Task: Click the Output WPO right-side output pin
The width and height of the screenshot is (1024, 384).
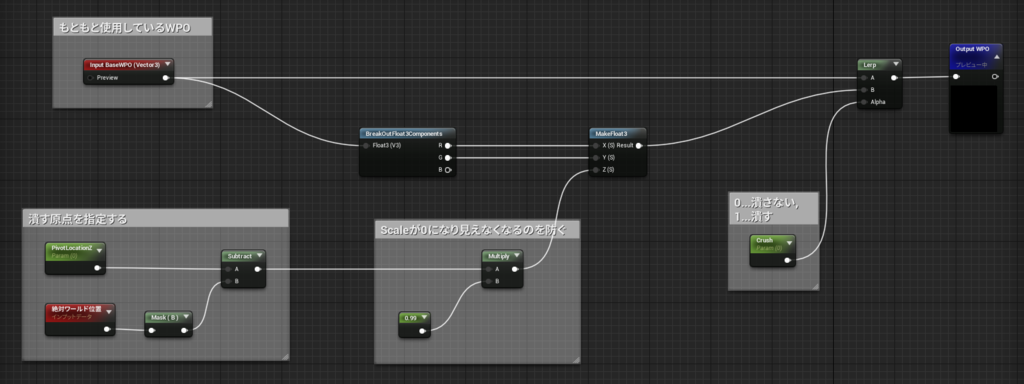Action: 995,76
